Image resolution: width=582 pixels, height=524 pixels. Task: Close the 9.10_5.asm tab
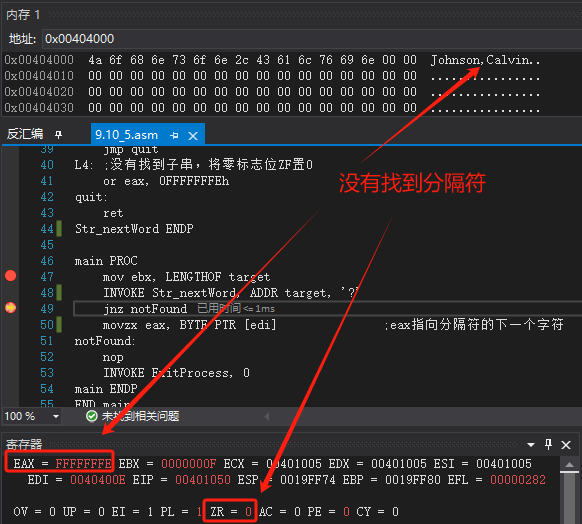pos(193,136)
